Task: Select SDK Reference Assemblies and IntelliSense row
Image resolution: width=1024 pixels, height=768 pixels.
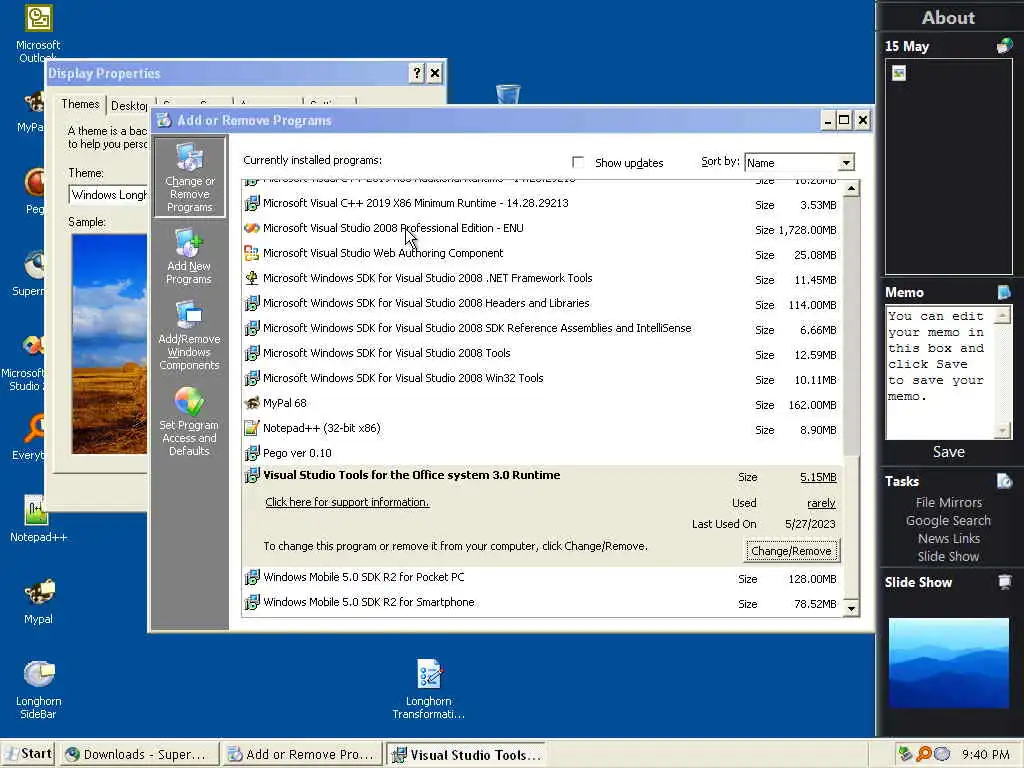Action: point(541,328)
